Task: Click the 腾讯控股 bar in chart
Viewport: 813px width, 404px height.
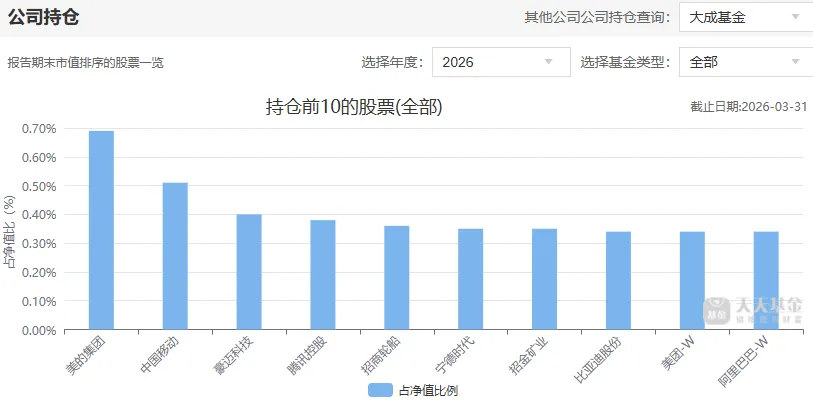Action: [323, 275]
